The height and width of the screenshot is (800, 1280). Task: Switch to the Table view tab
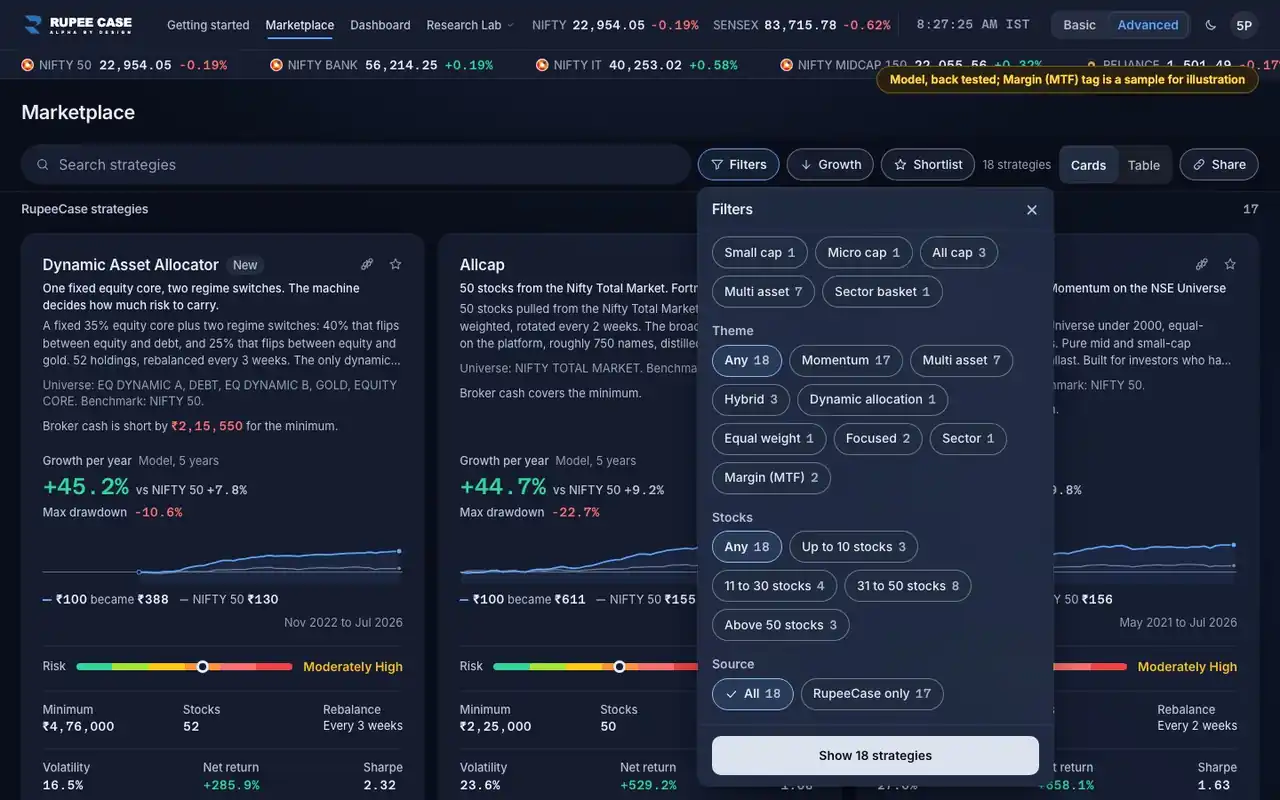pyautogui.click(x=1144, y=165)
